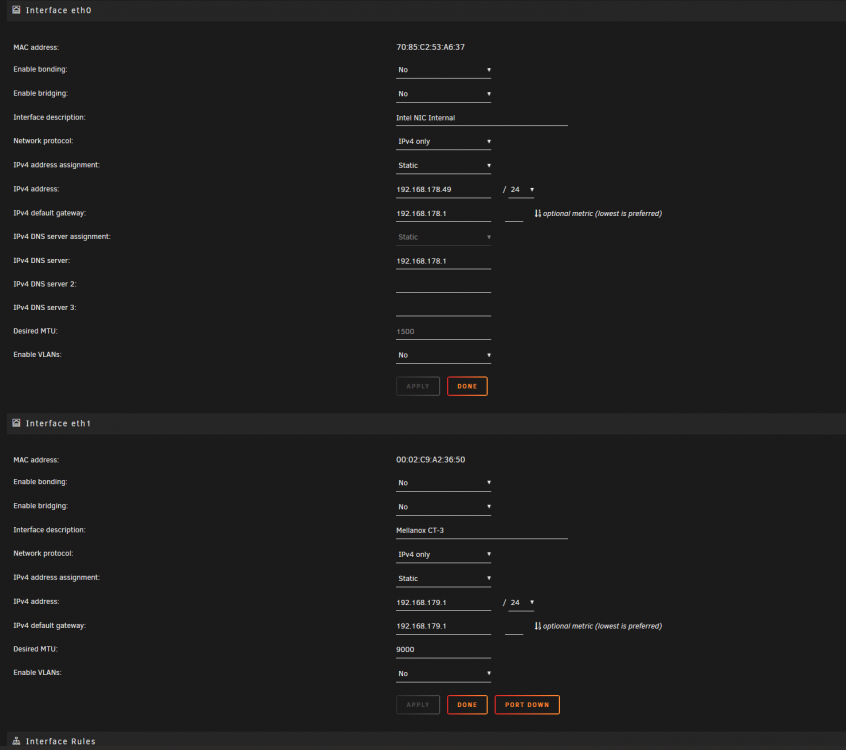Viewport: 846px width, 750px height.
Task: Edit eth1 Desired MTU 9000 field
Action: coord(443,650)
